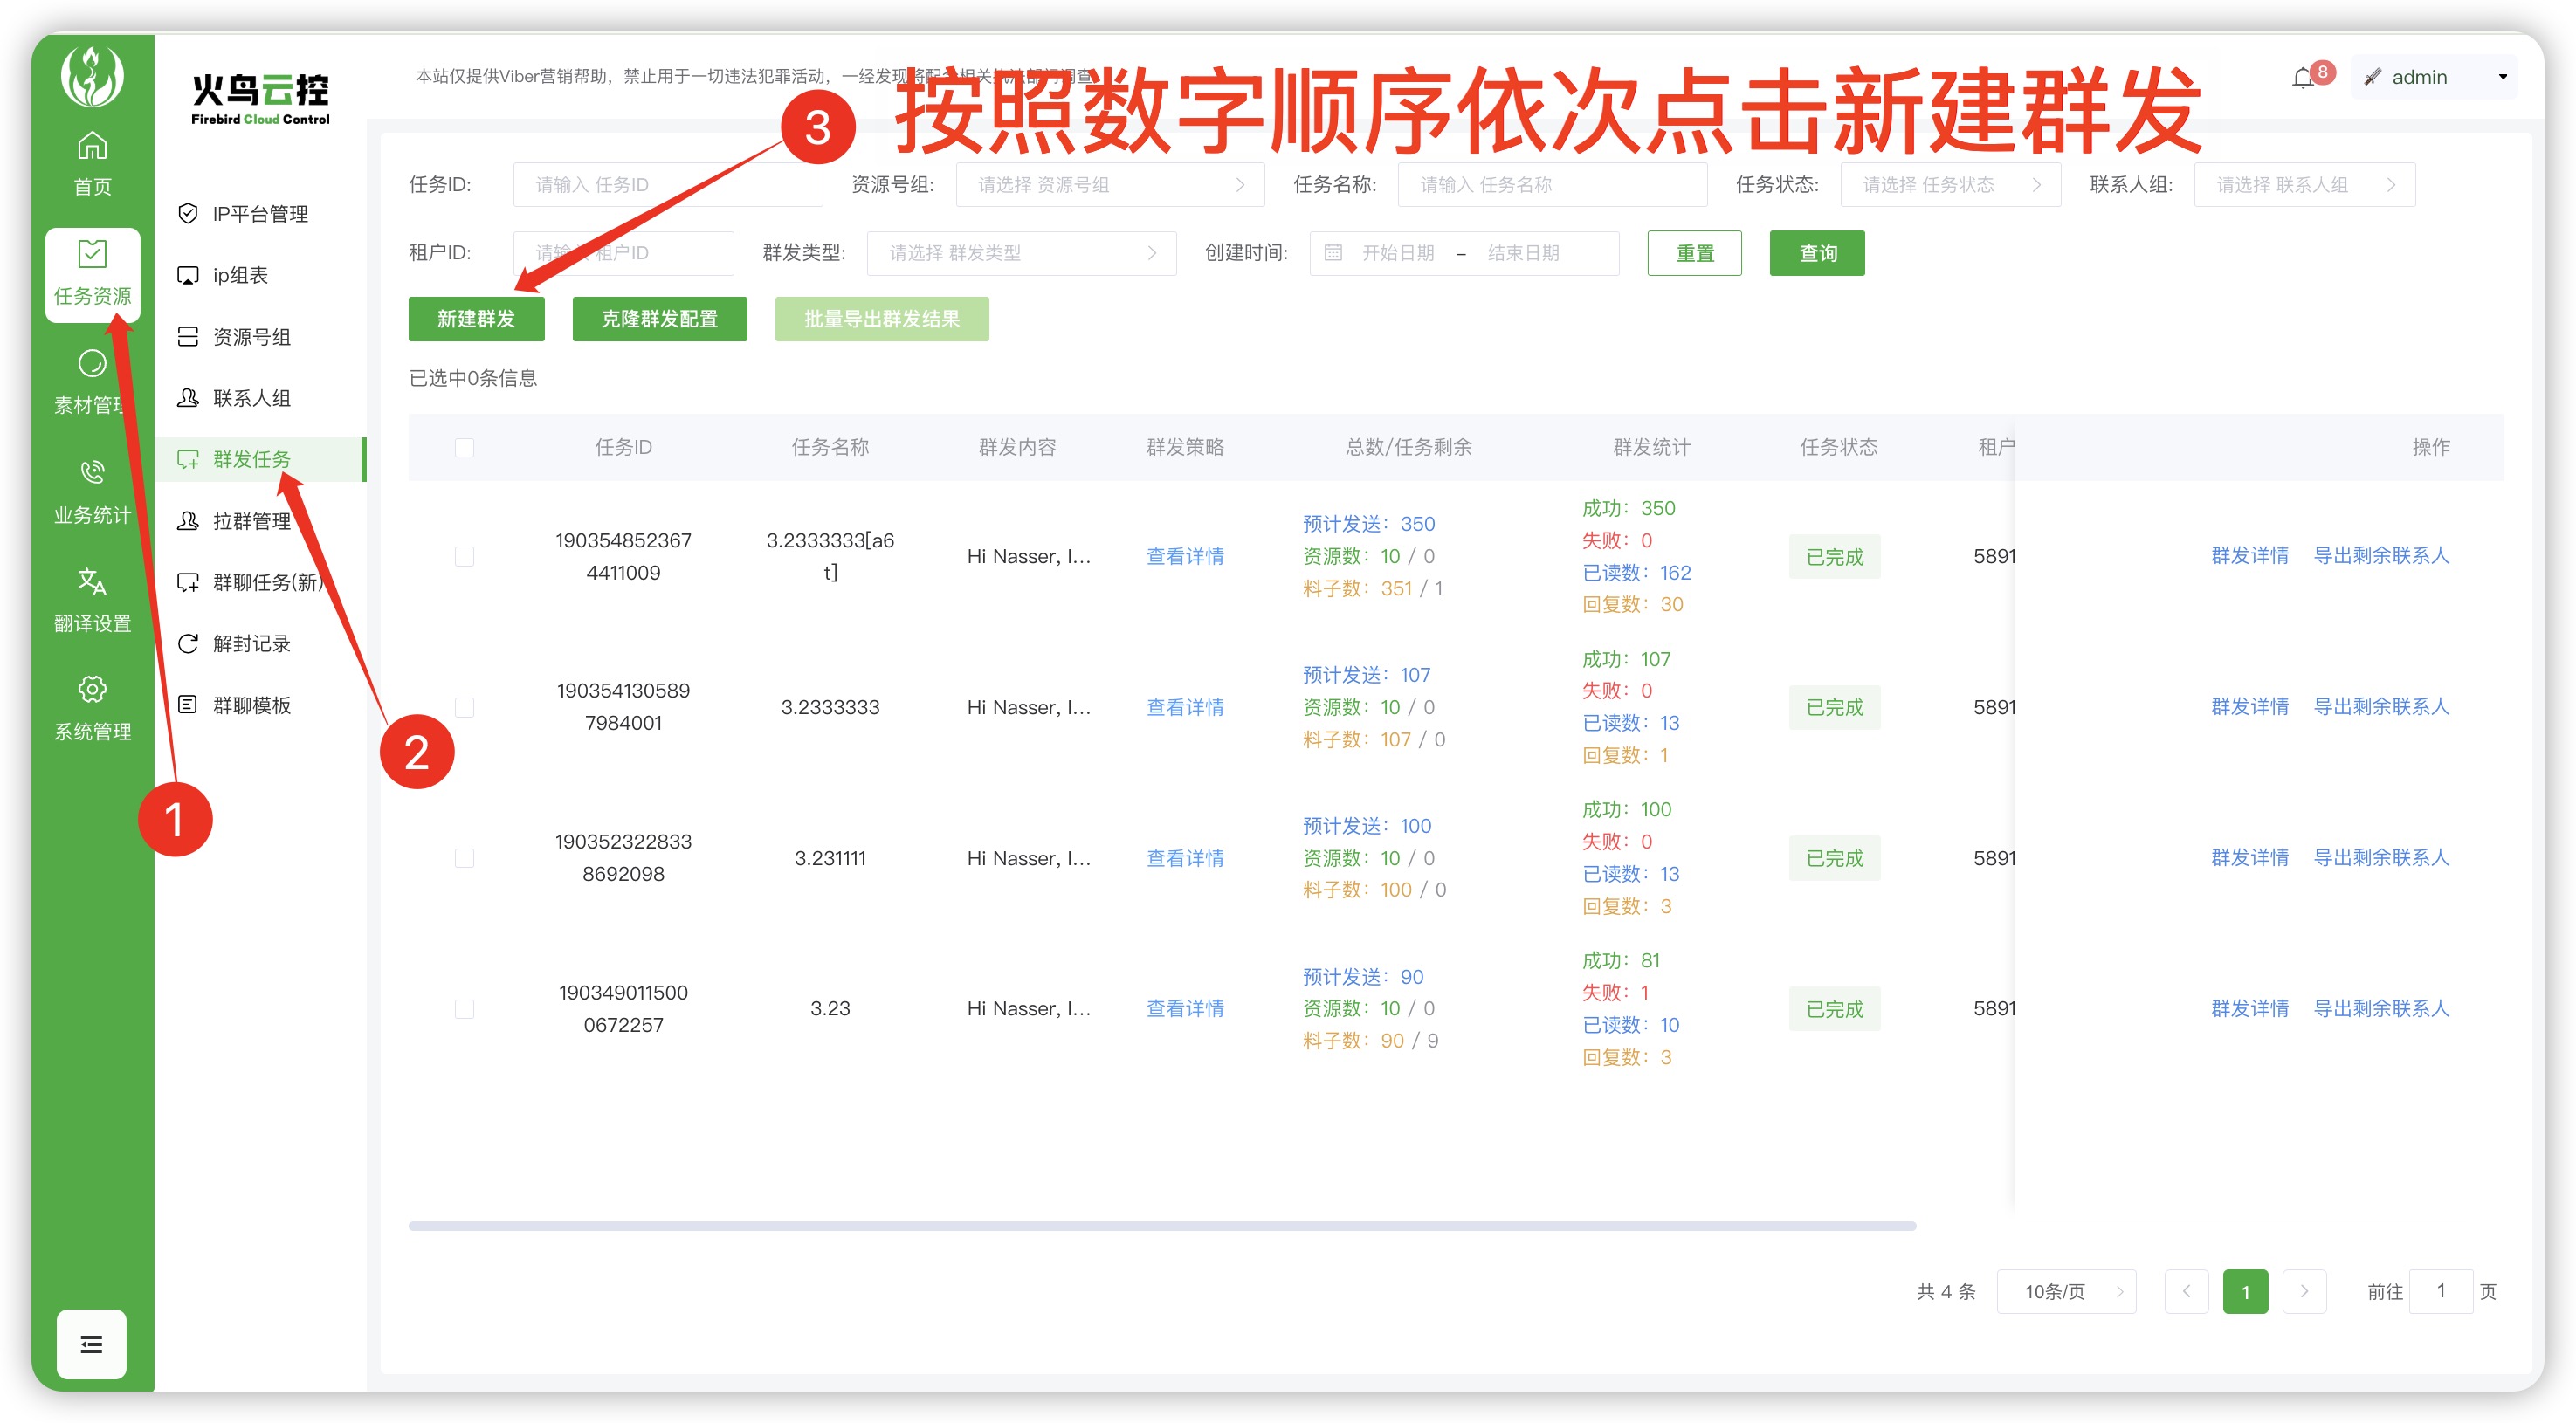Click the horizontal table scrollbar

click(1161, 1225)
